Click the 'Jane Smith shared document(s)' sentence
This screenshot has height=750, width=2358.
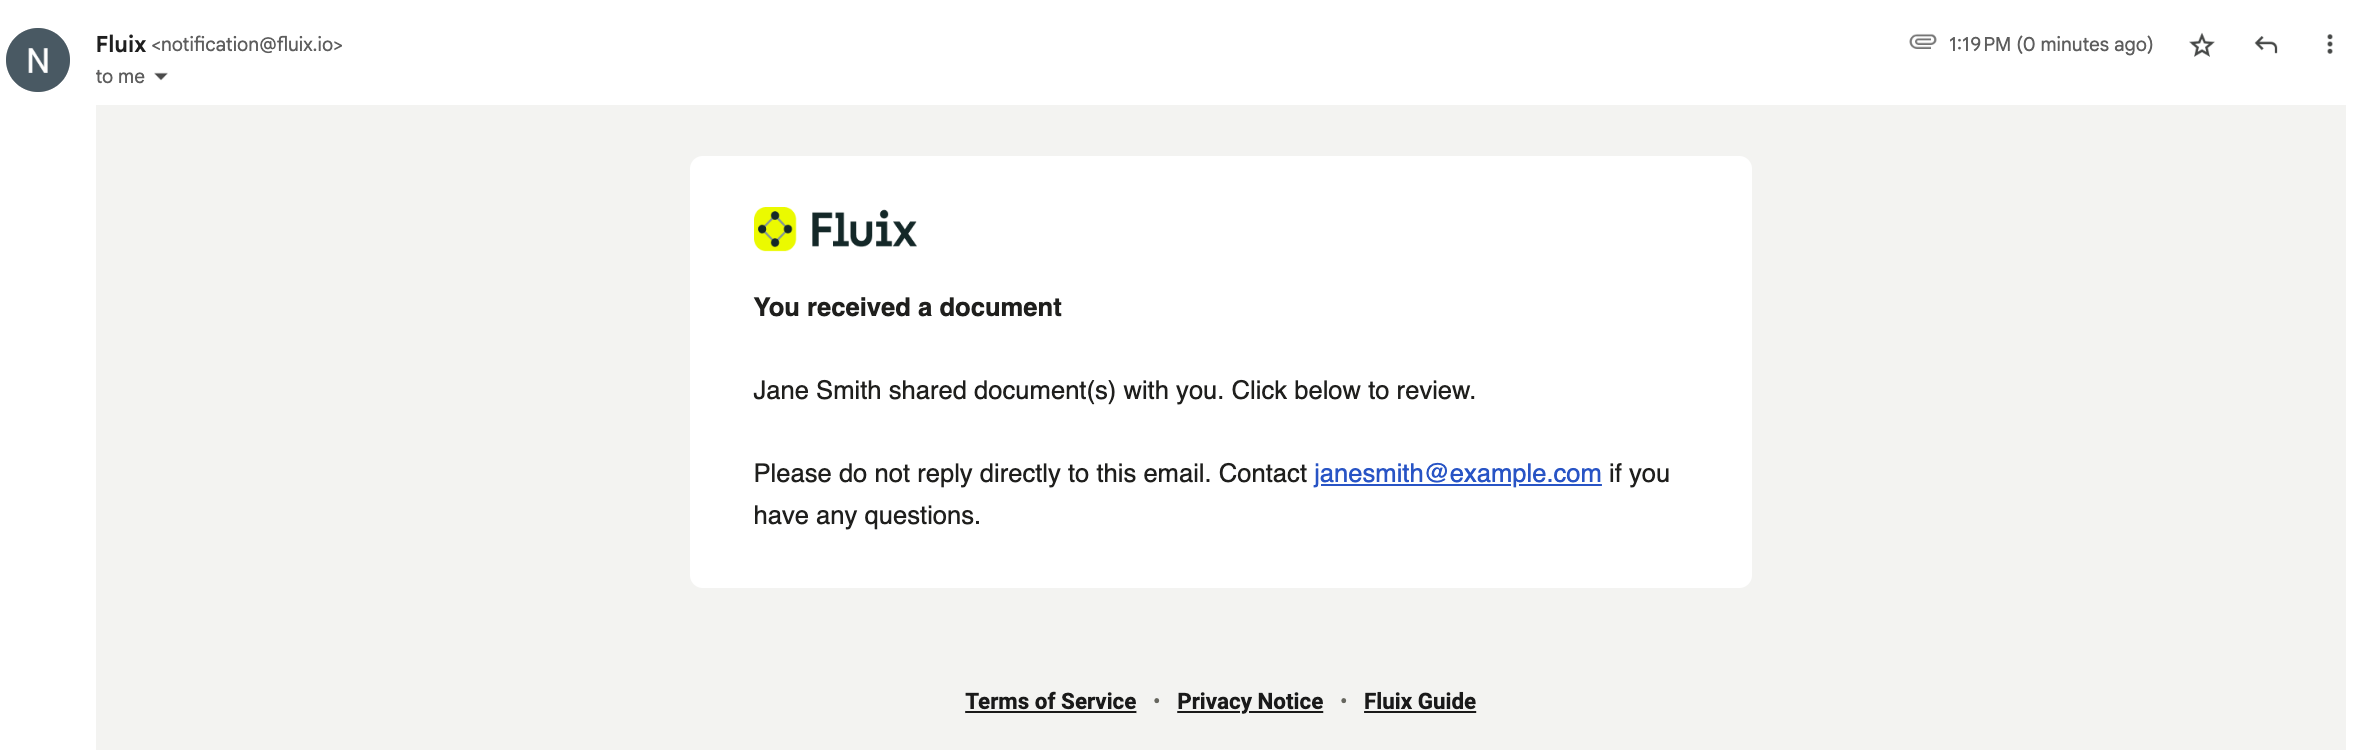1114,390
